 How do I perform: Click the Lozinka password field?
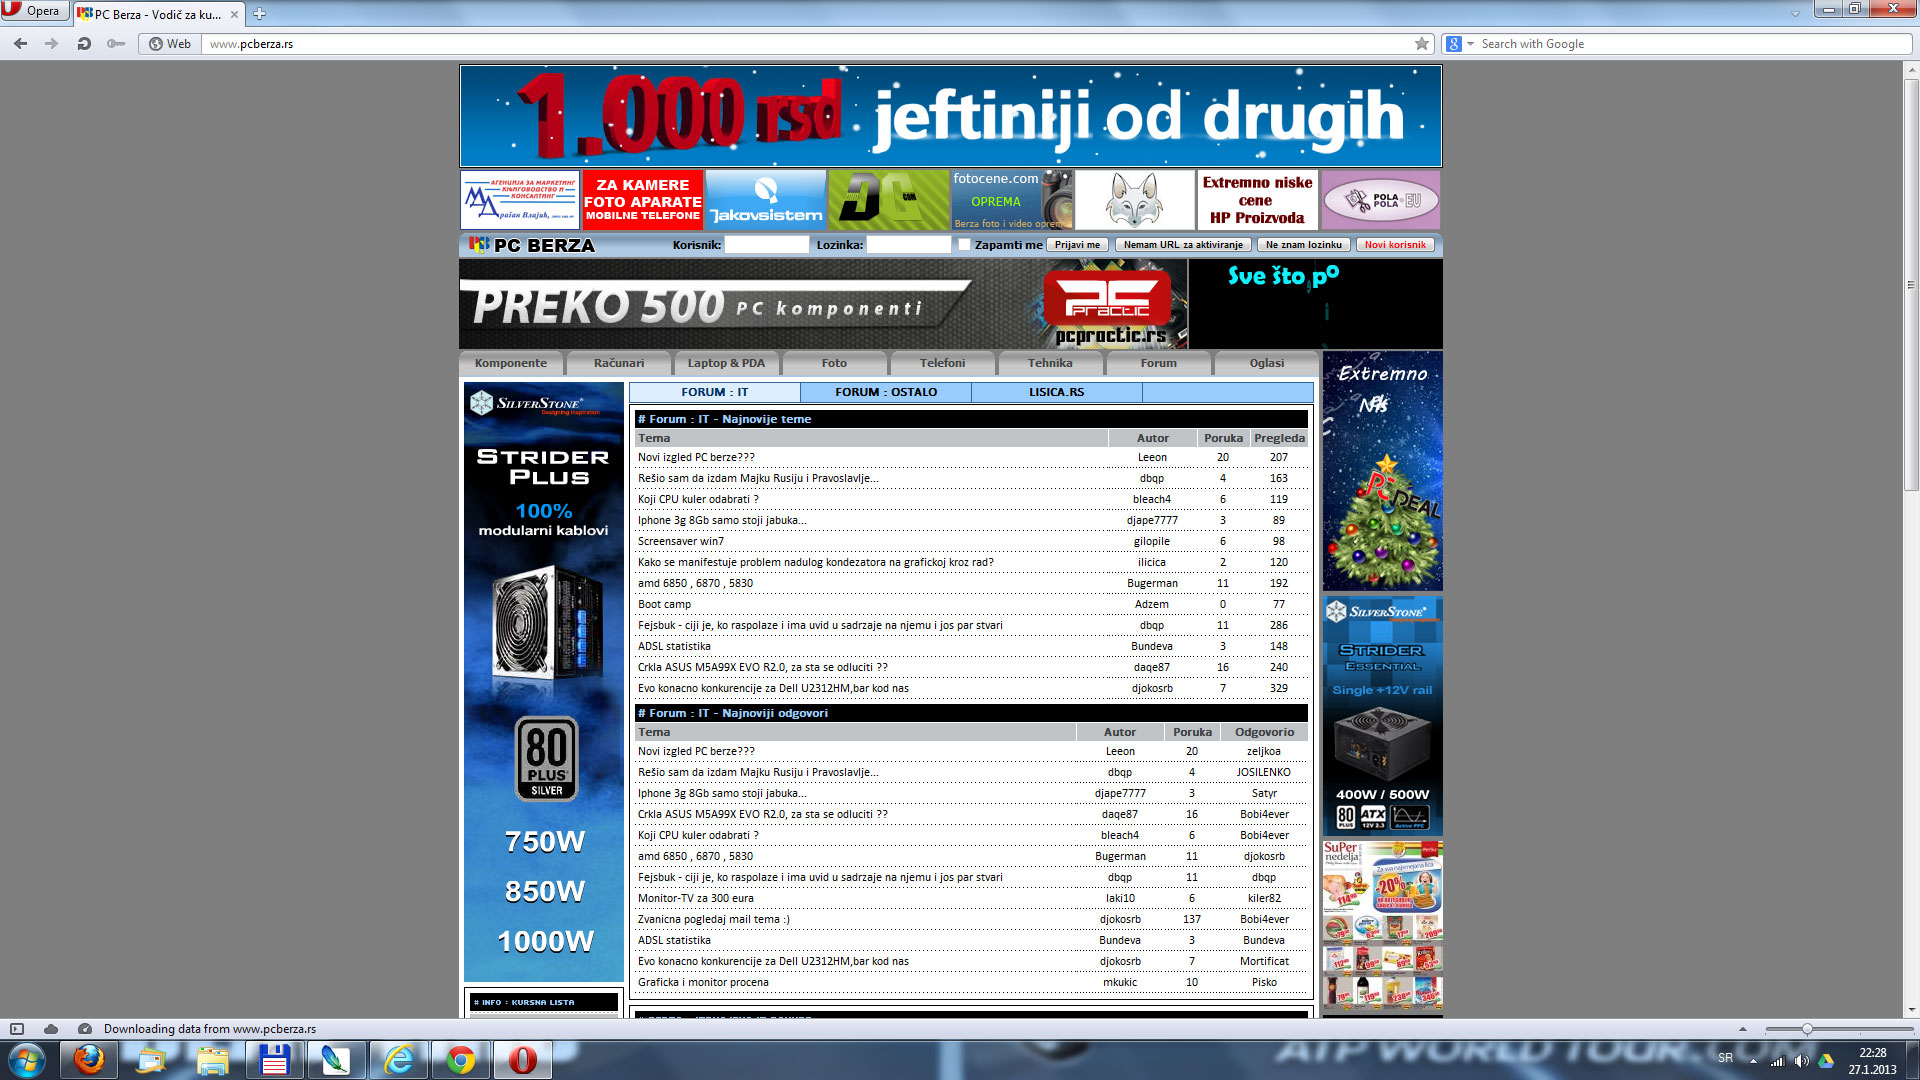click(x=908, y=245)
